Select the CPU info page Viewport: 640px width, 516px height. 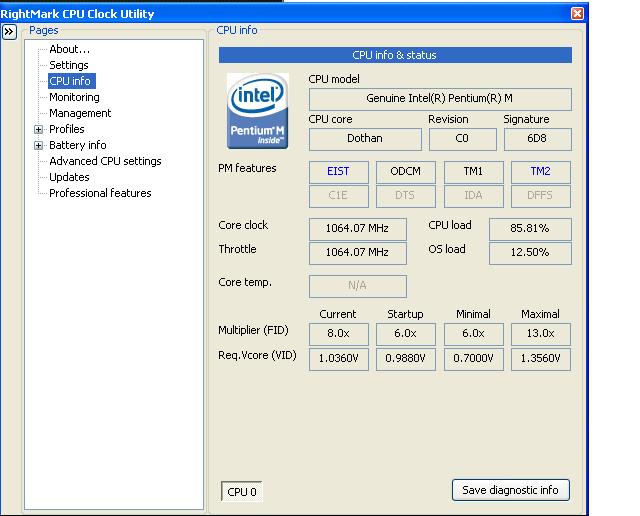click(72, 81)
